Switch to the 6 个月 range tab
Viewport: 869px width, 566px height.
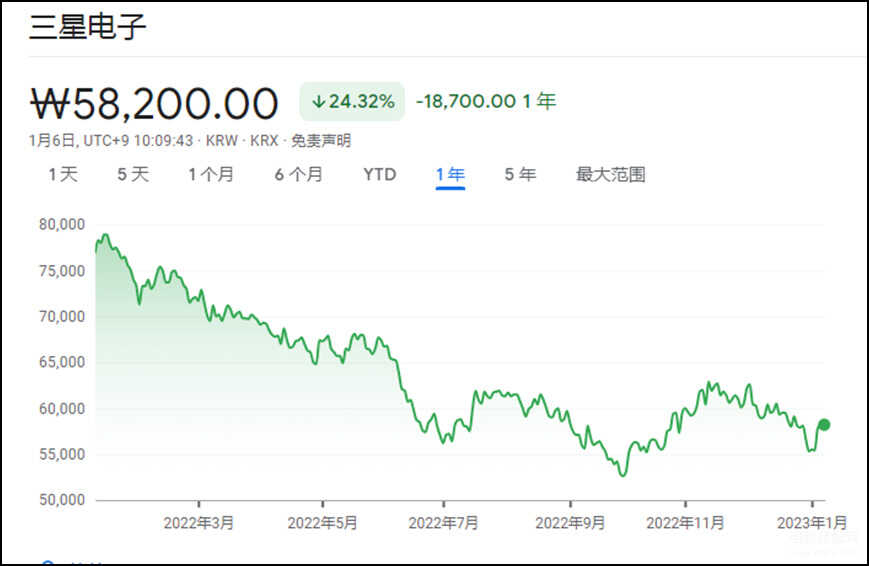[299, 175]
